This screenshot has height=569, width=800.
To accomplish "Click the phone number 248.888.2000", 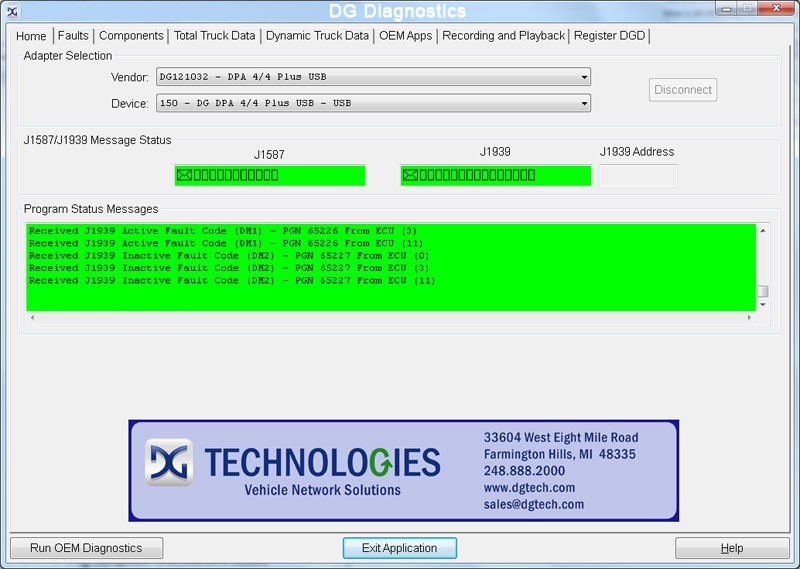I will click(x=524, y=471).
